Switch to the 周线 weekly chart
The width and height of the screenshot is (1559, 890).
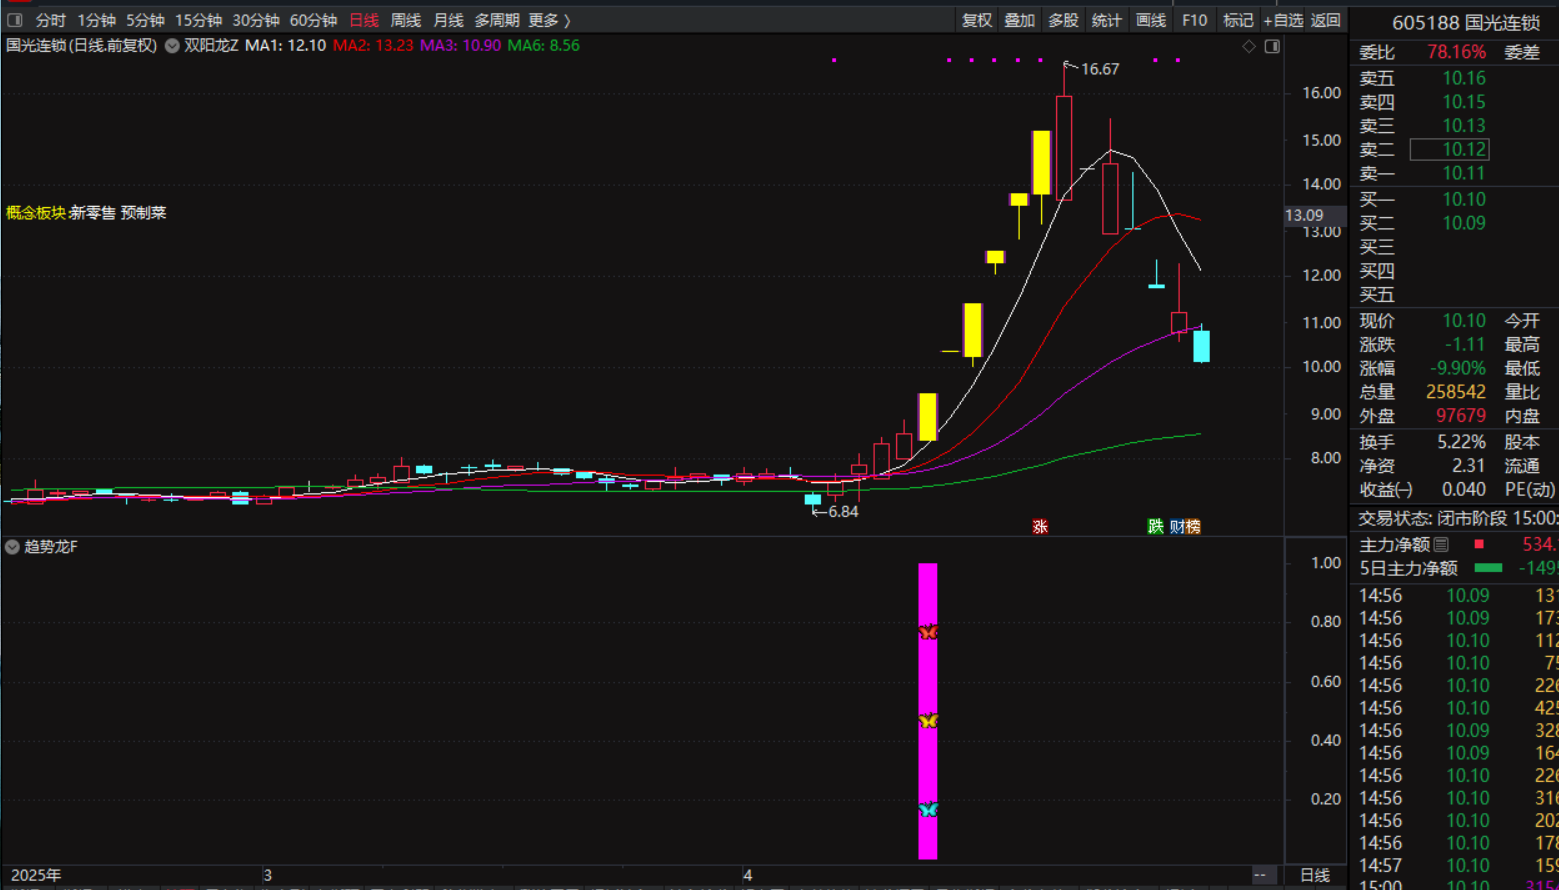pyautogui.click(x=405, y=20)
